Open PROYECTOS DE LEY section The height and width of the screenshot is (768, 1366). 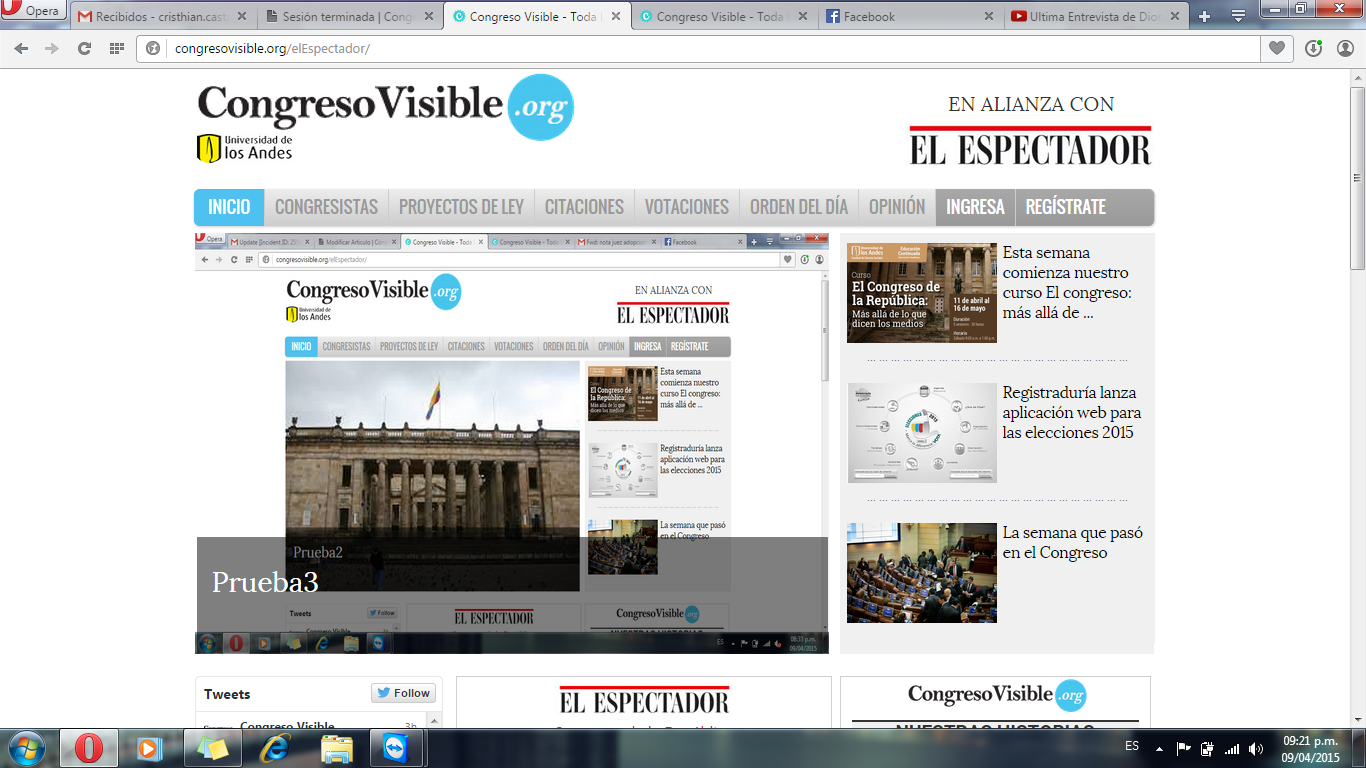(461, 207)
